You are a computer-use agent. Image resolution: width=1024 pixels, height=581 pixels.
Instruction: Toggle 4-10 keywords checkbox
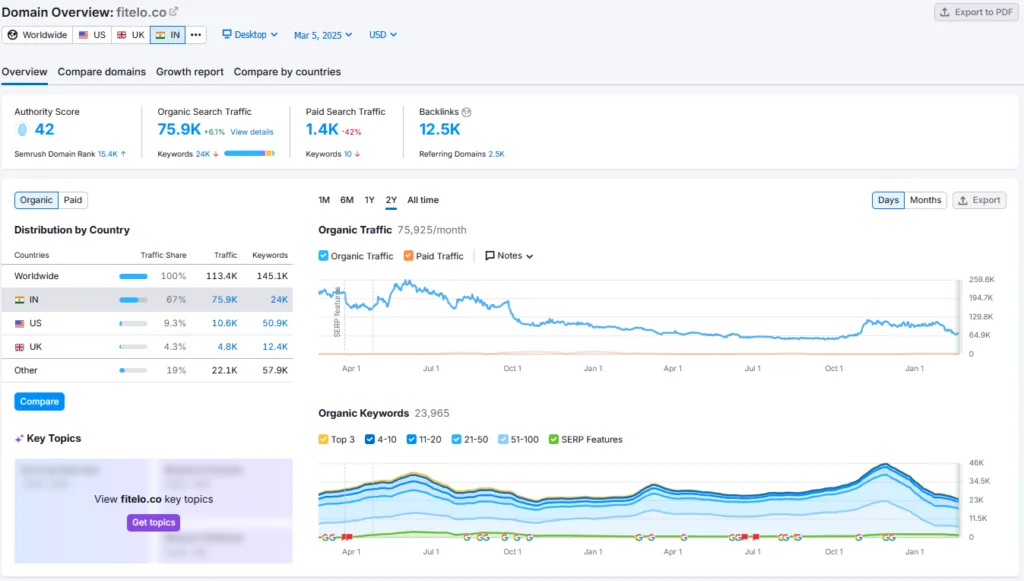coord(370,439)
